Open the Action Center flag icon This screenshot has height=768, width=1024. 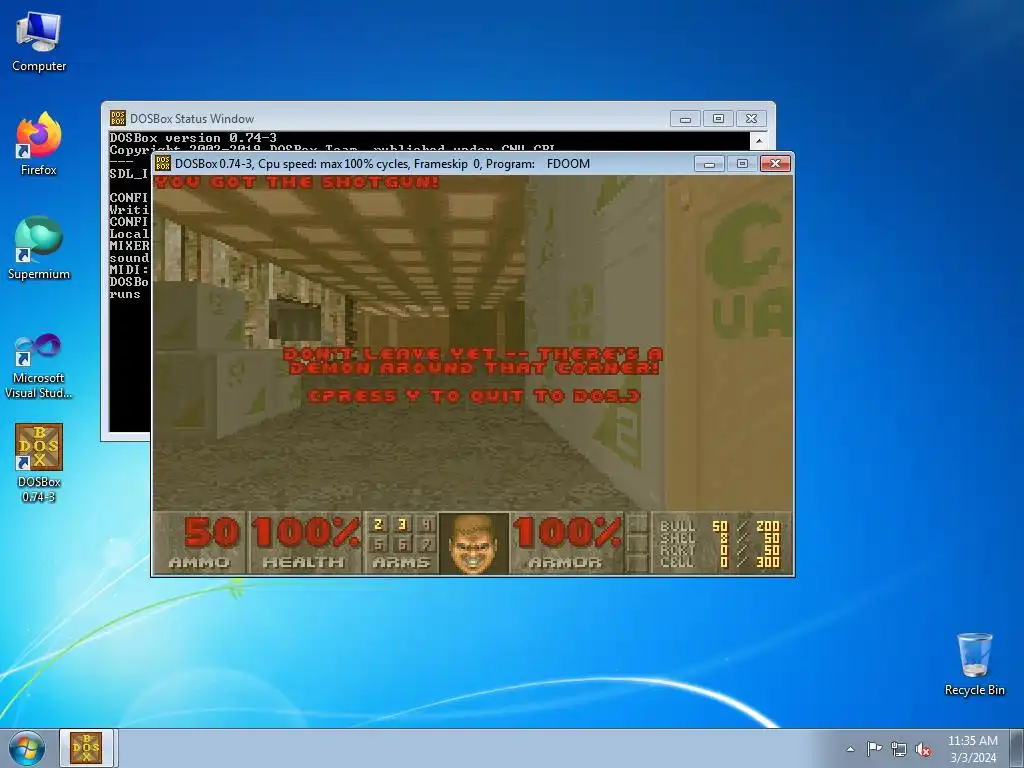[x=874, y=749]
